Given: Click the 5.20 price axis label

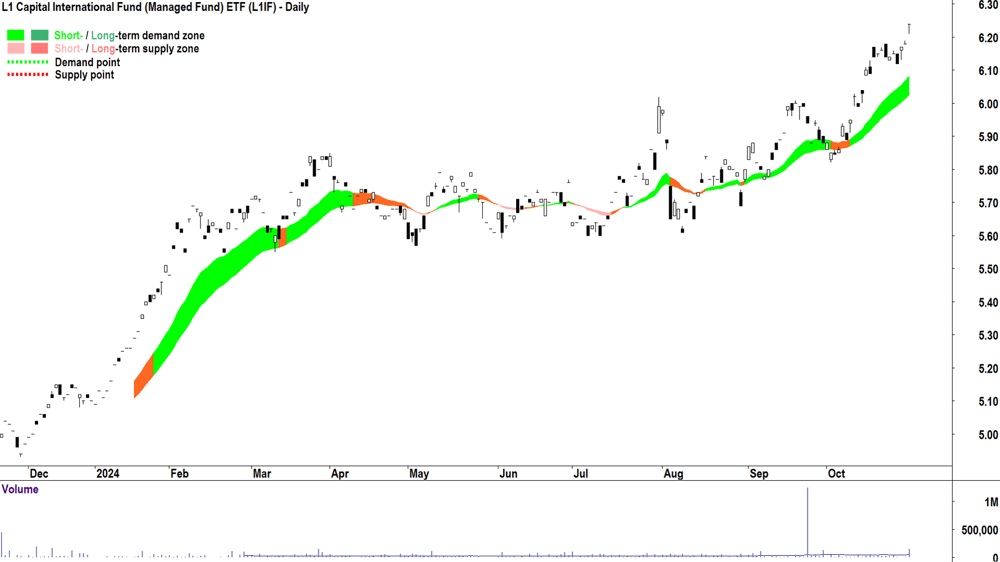Looking at the screenshot, I should click(x=988, y=369).
